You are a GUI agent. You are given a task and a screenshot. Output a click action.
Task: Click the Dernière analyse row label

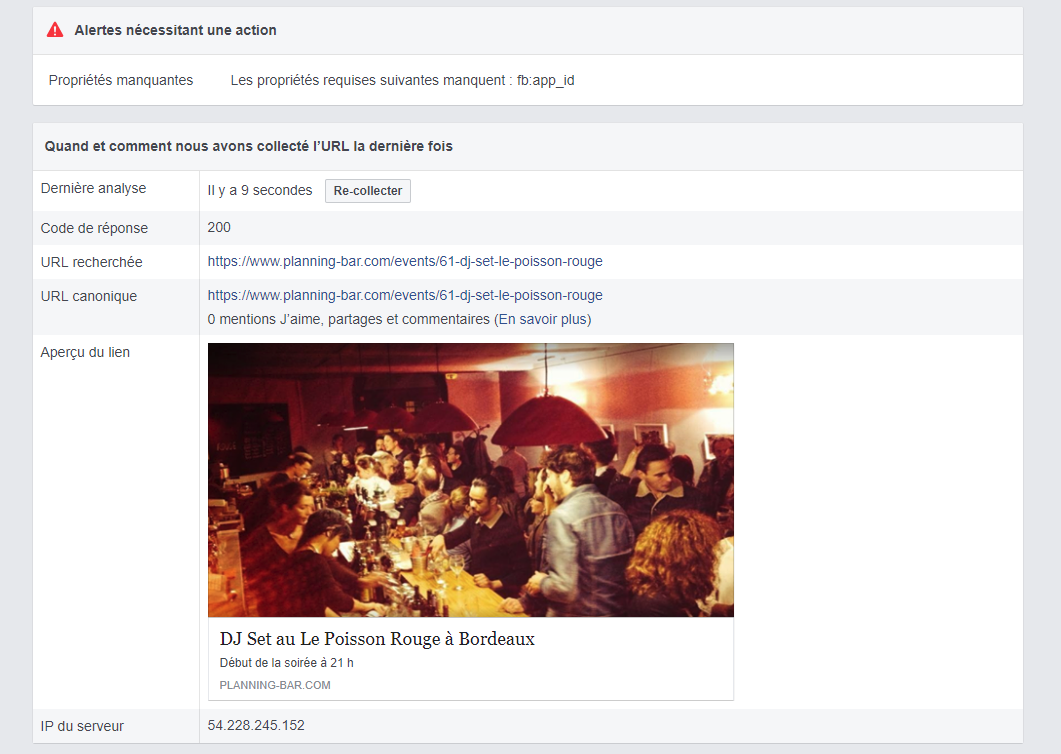(93, 189)
